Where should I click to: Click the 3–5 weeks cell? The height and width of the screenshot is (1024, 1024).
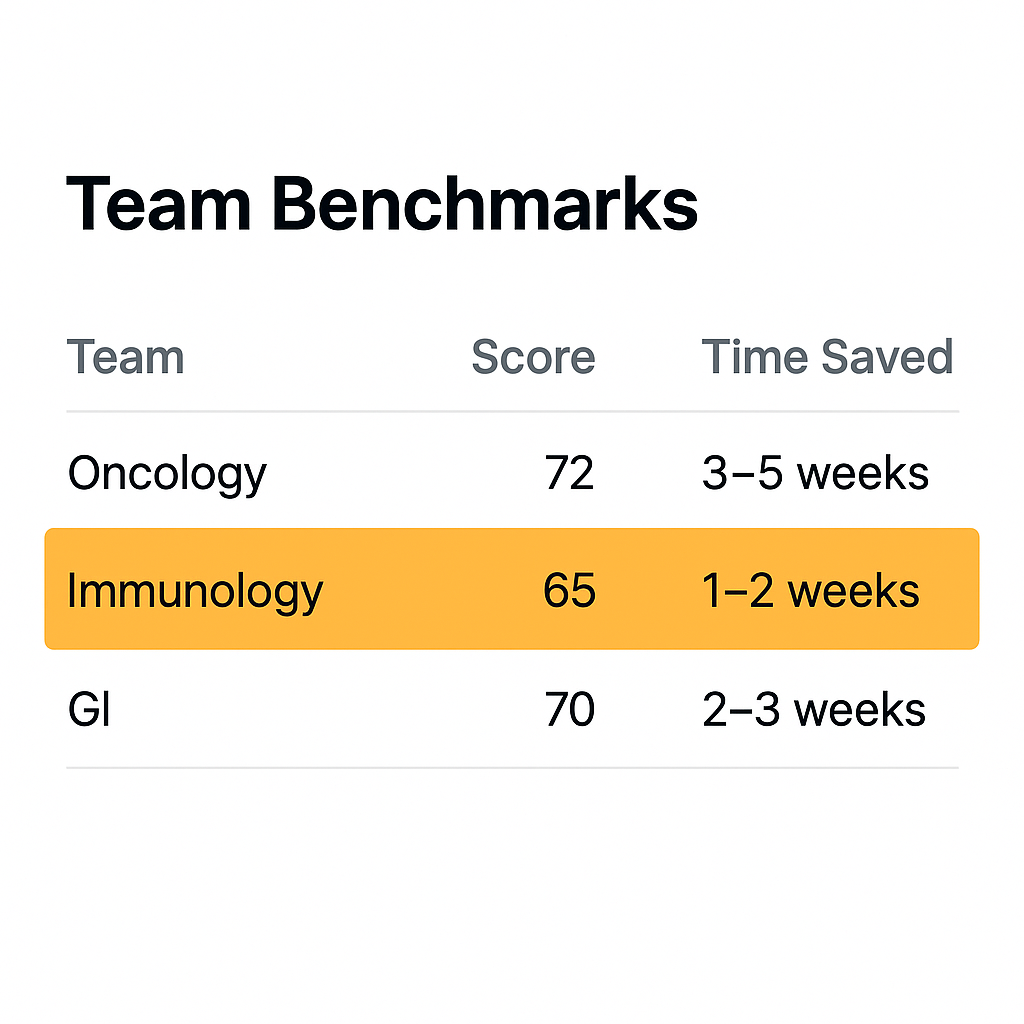pos(815,473)
